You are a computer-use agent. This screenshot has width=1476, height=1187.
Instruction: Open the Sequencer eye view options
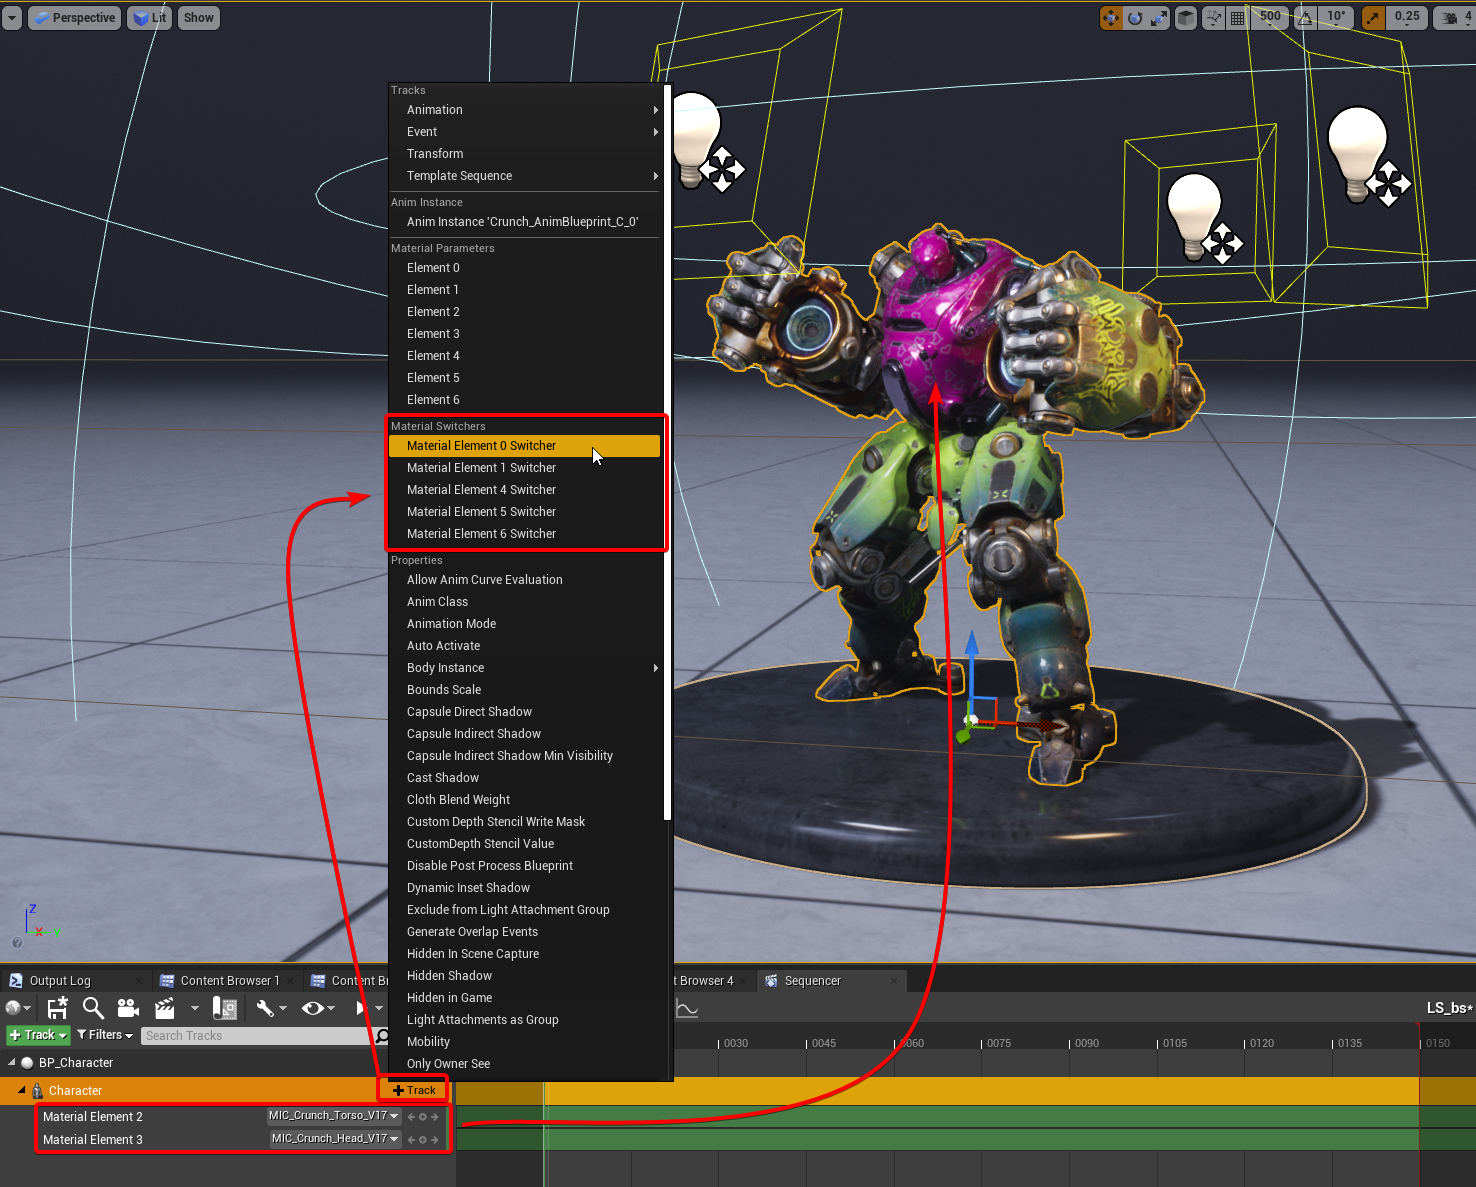[x=318, y=1008]
